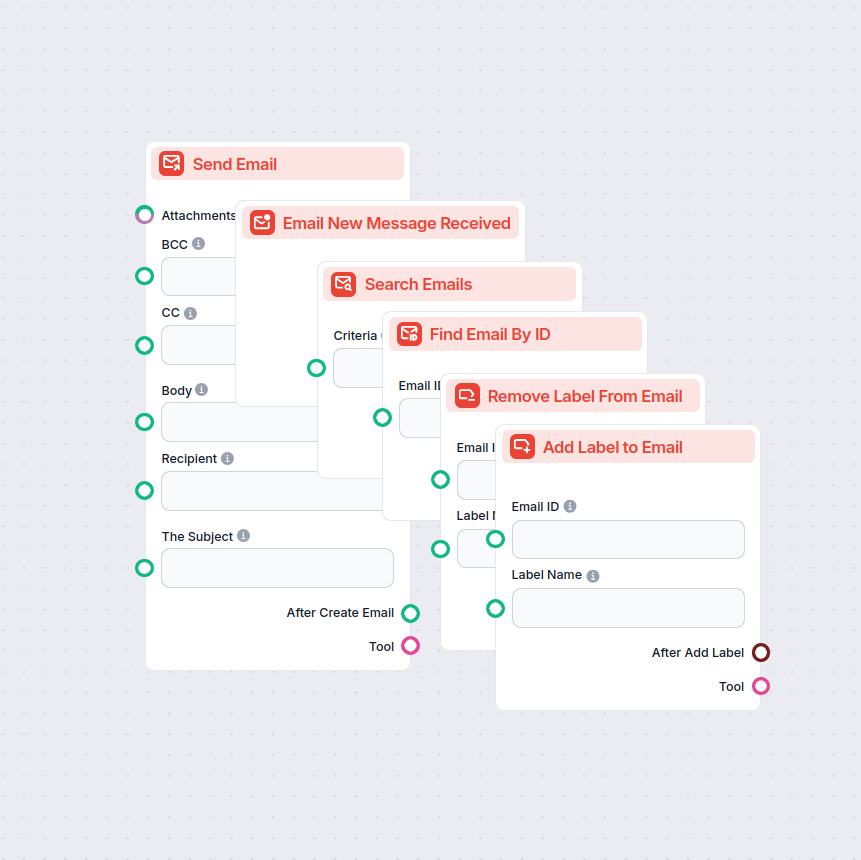The image size is (861, 860).
Task: Click the Send Email envelope icon
Action: click(171, 163)
